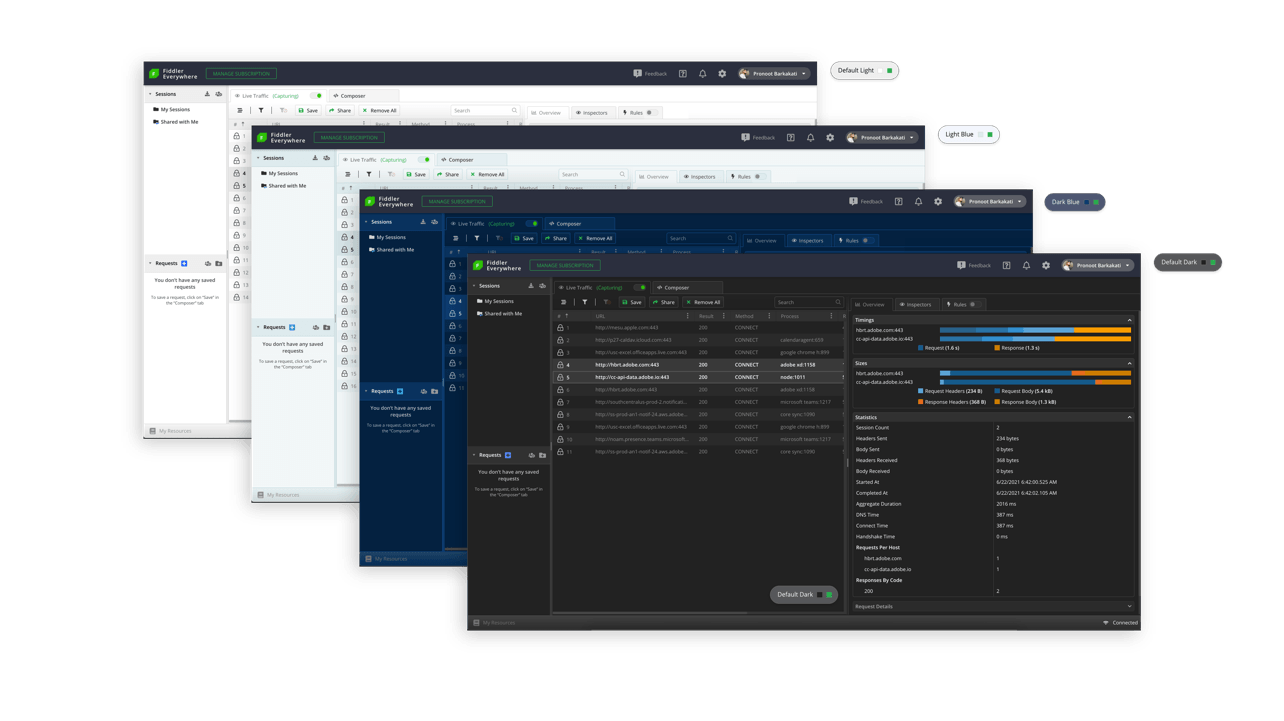Select session row http://cc-api-data.adobe.io:443
The image size is (1284, 721).
tap(700, 377)
